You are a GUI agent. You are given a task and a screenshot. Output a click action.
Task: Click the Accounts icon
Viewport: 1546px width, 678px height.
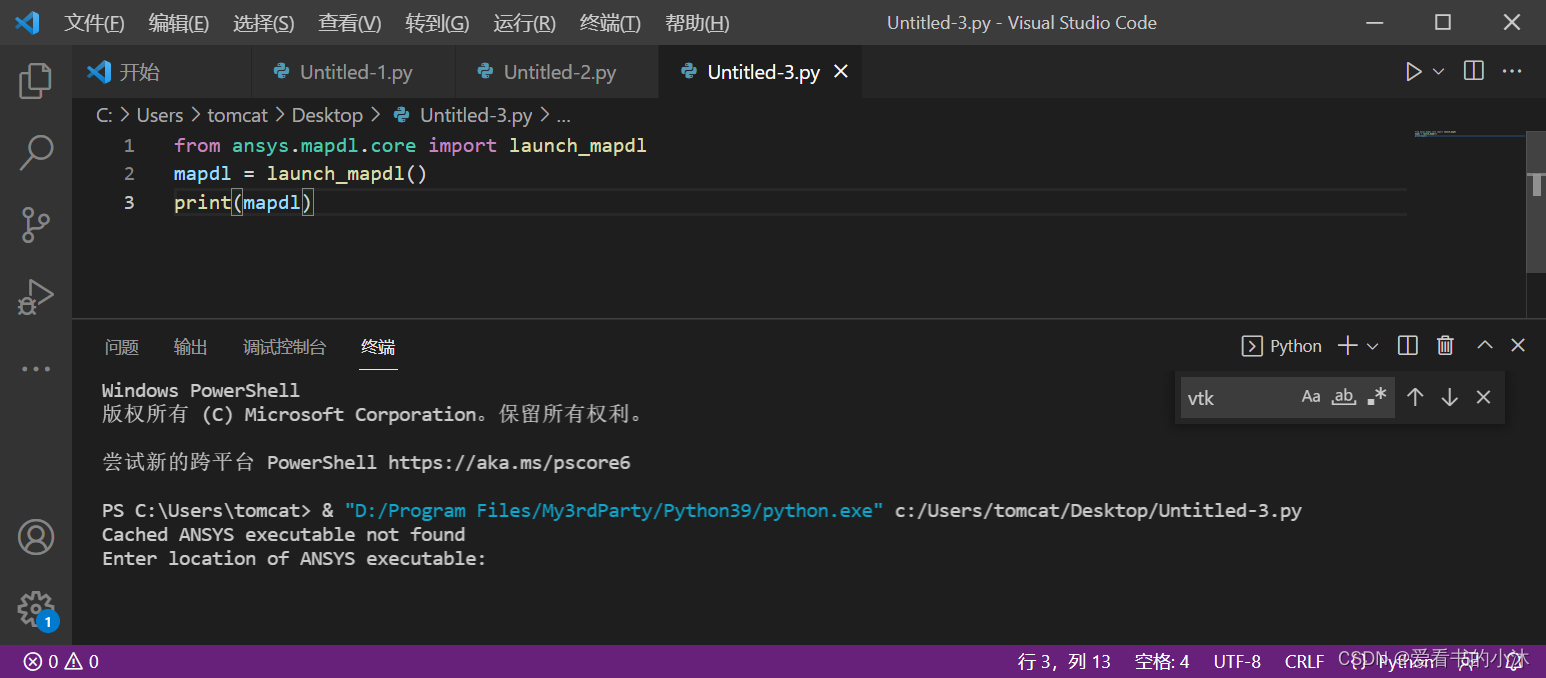pos(36,537)
